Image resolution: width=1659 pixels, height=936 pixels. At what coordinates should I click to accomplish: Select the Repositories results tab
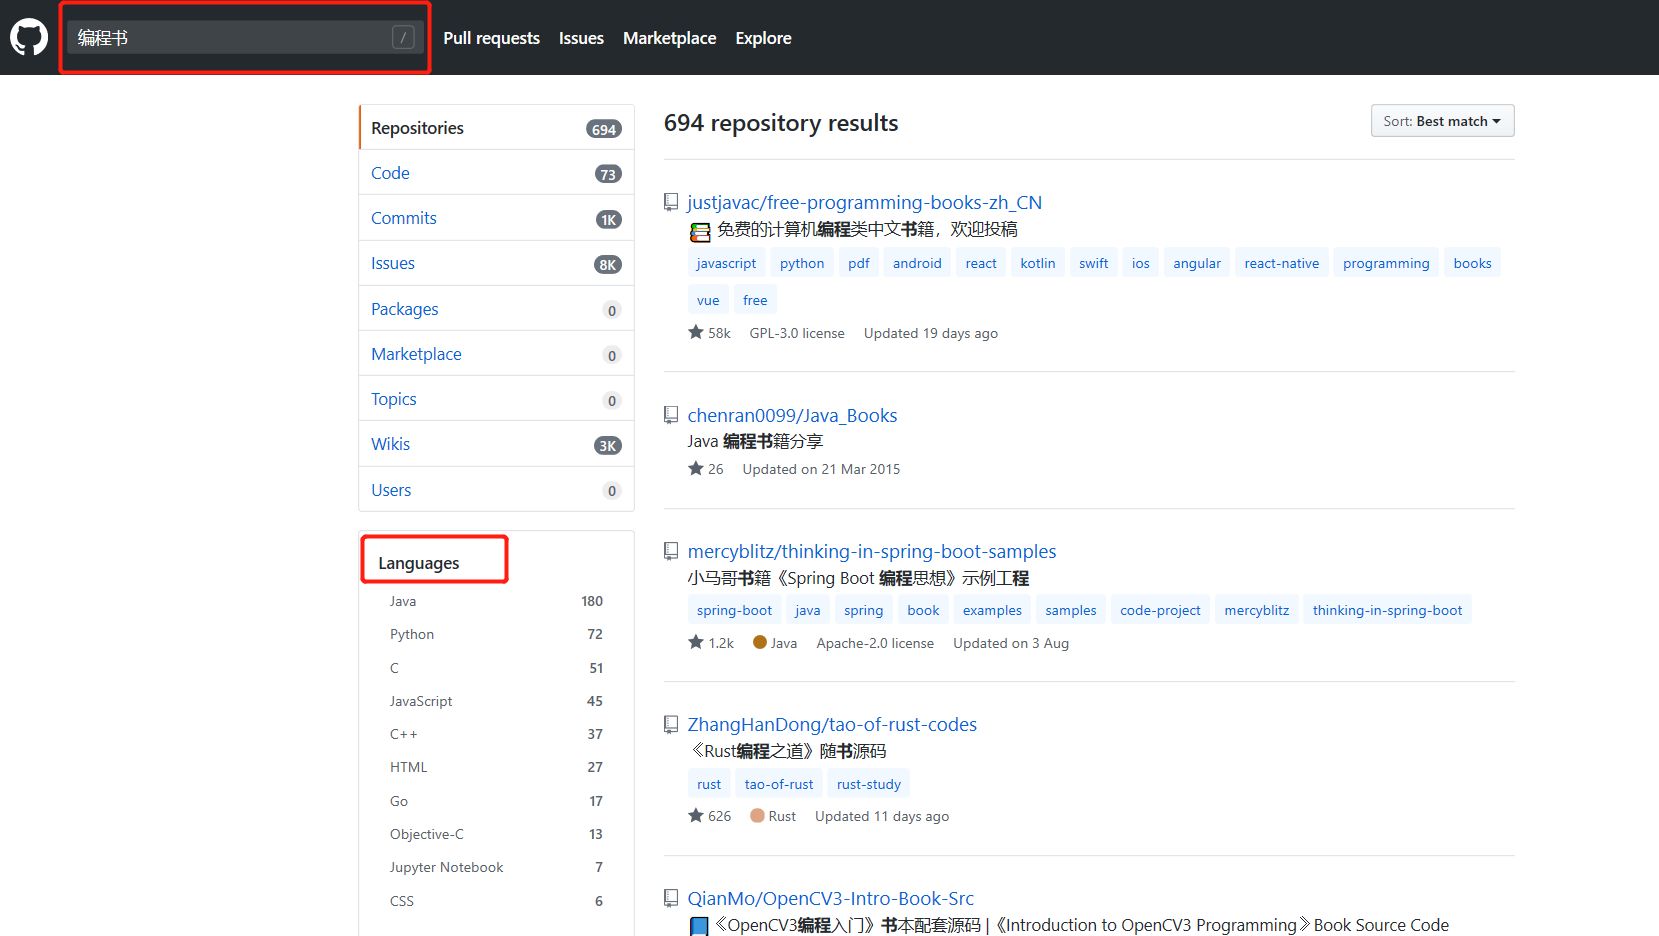point(497,128)
